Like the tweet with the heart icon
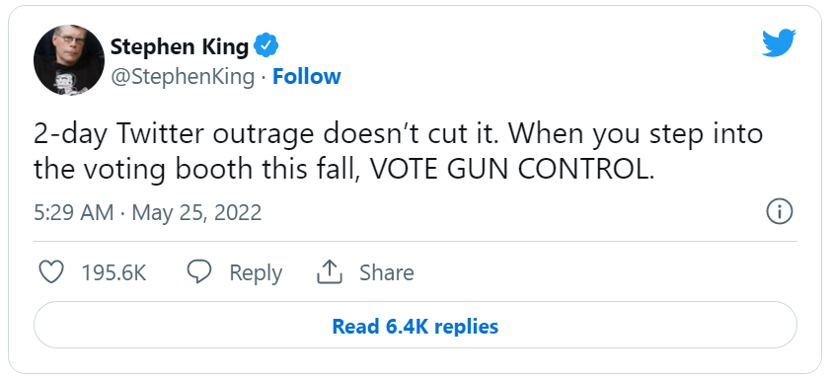Screen dimensions: 832x378 pos(51,272)
